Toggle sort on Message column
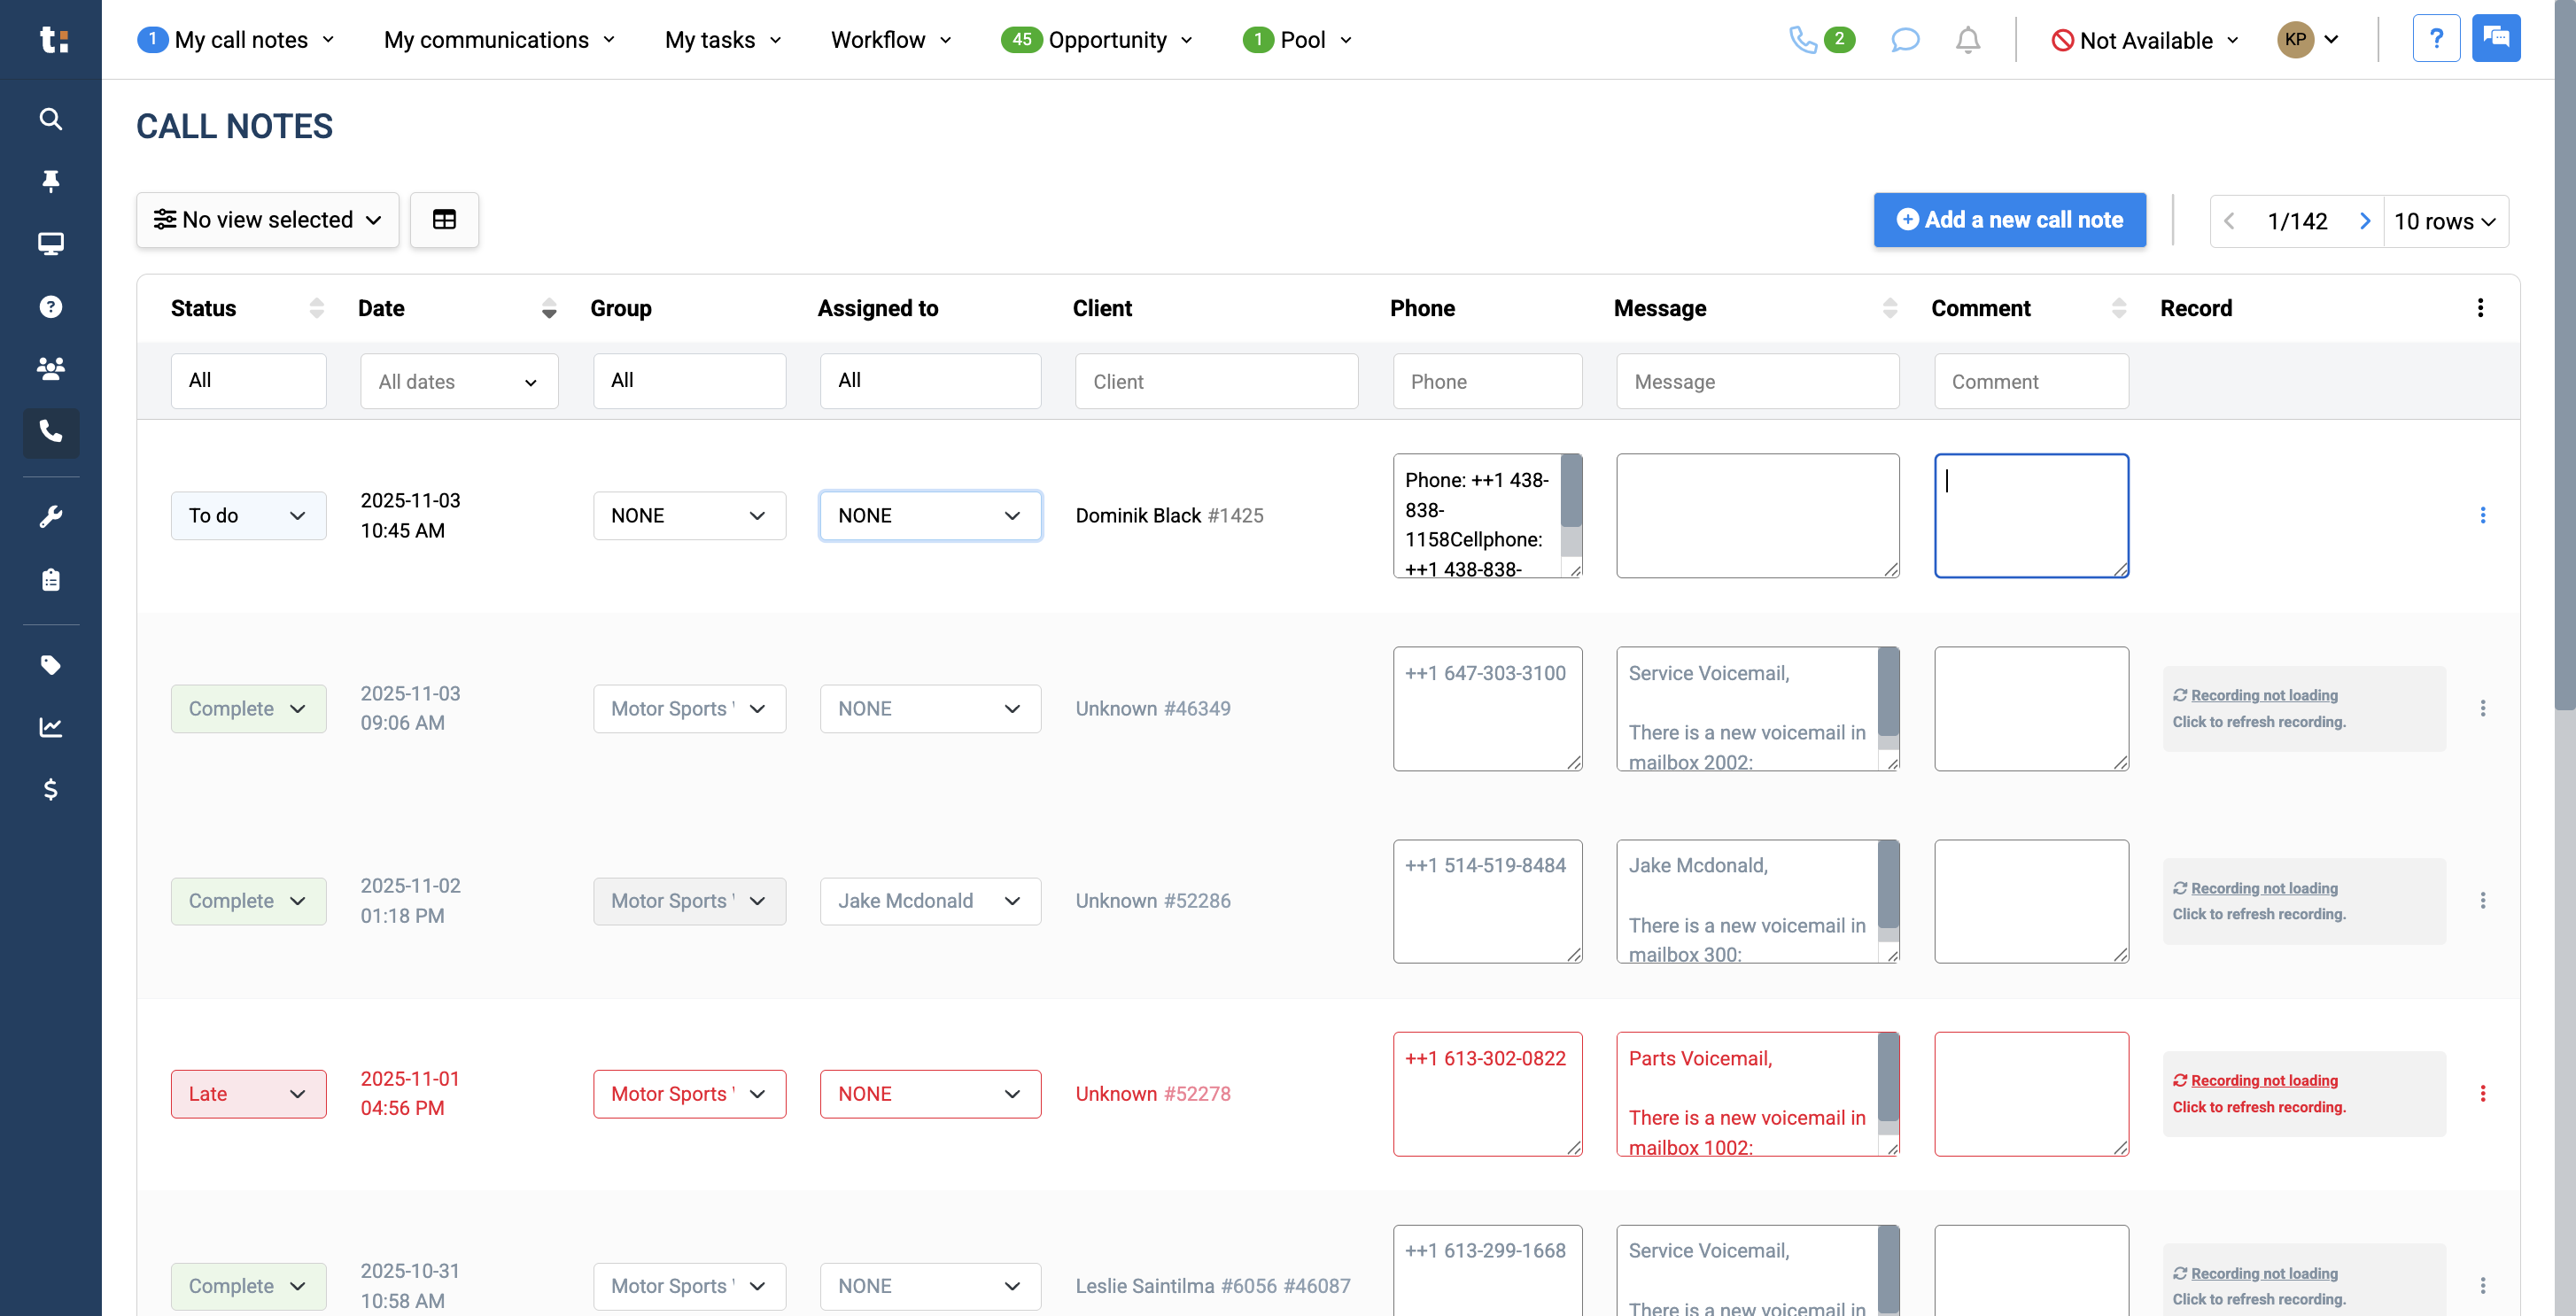2576x1316 pixels. [x=1889, y=308]
